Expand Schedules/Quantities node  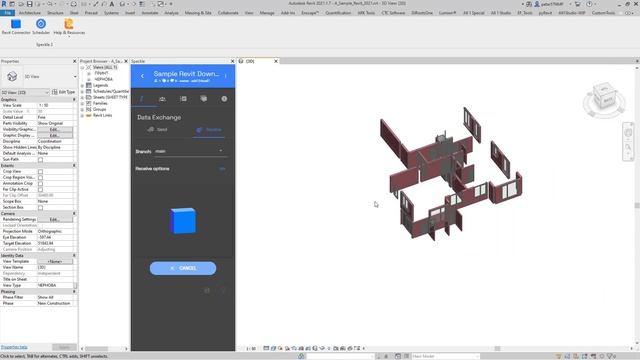[x=82, y=91]
